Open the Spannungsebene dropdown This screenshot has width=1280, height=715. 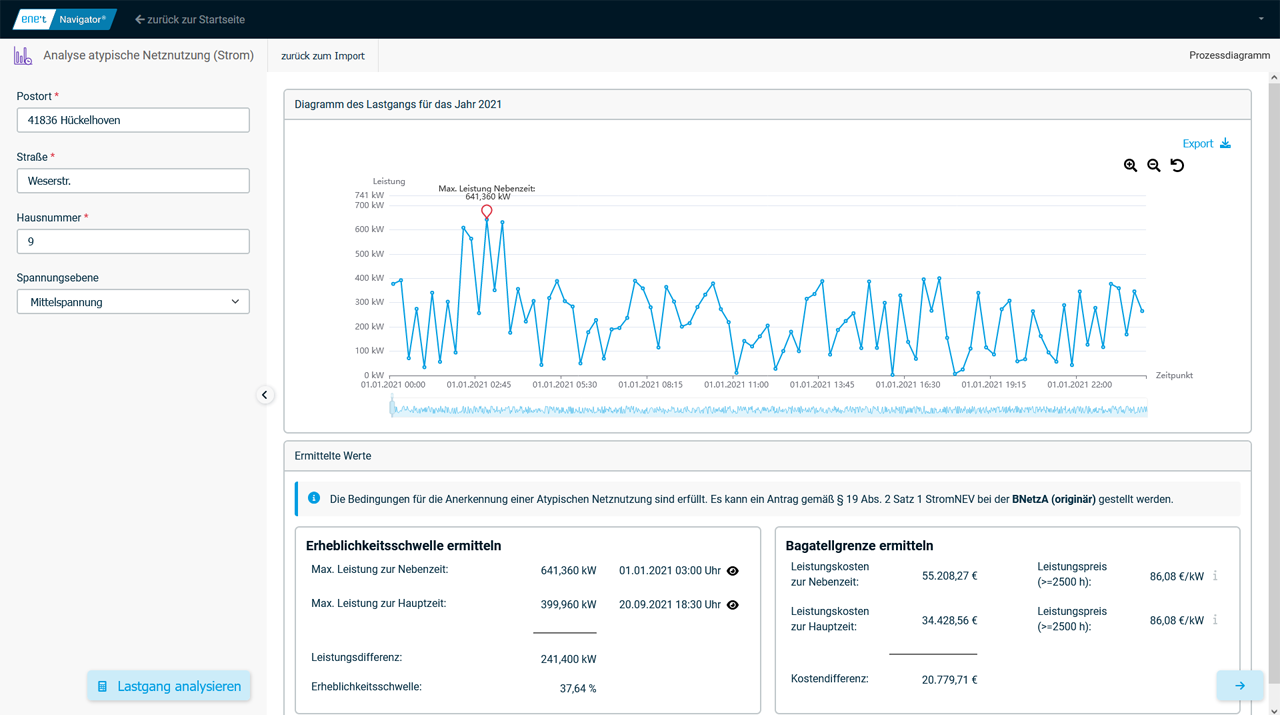(x=133, y=302)
